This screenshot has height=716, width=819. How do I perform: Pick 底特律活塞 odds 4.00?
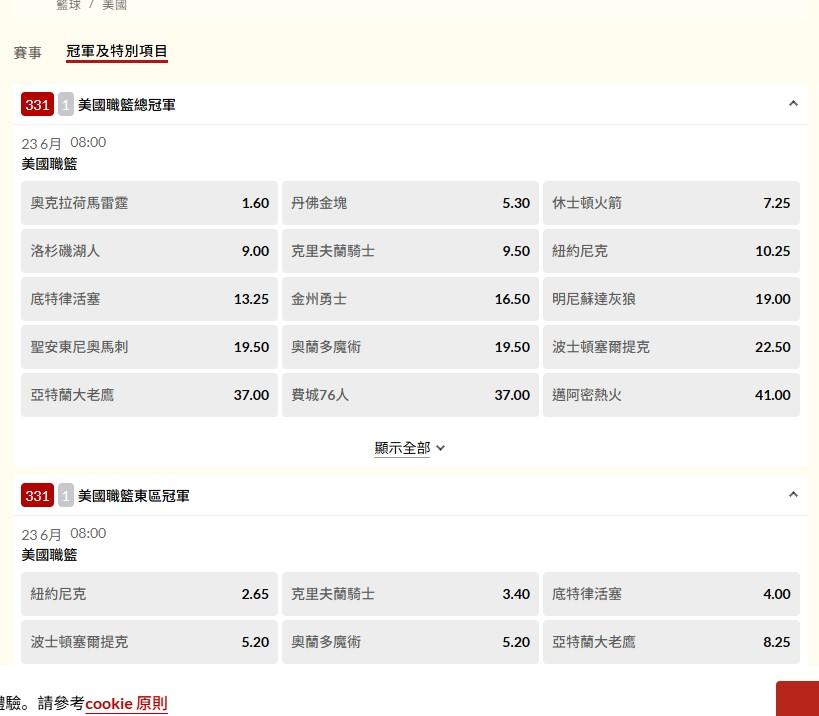[671, 594]
